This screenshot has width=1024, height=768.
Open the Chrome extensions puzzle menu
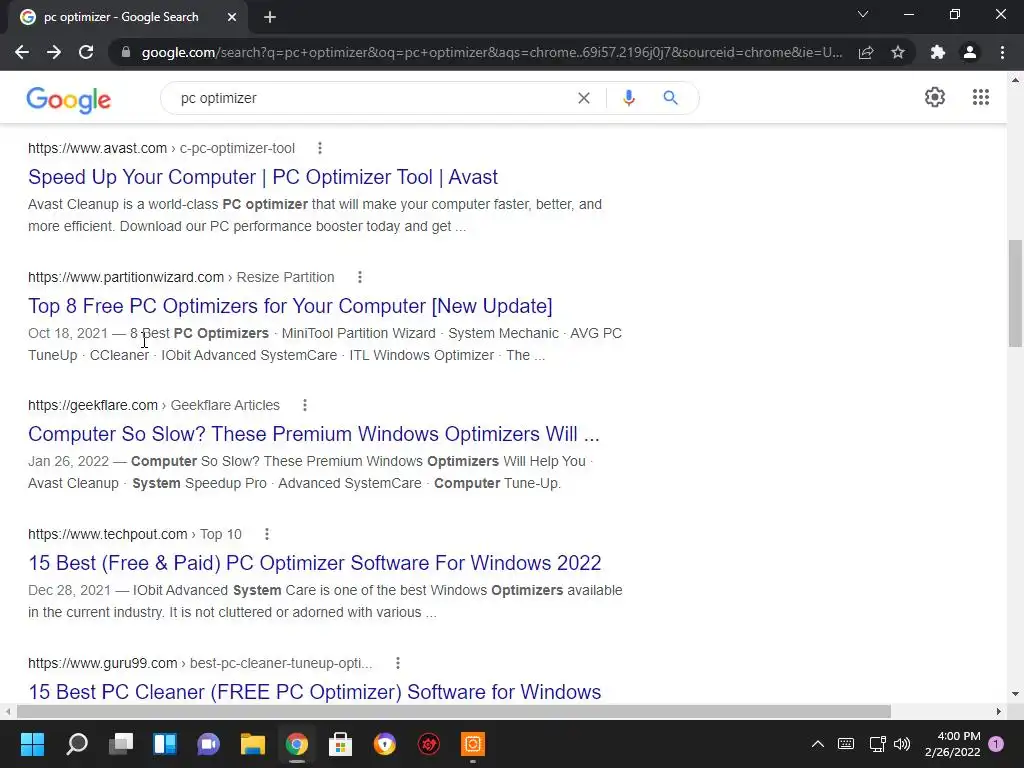[x=938, y=52]
